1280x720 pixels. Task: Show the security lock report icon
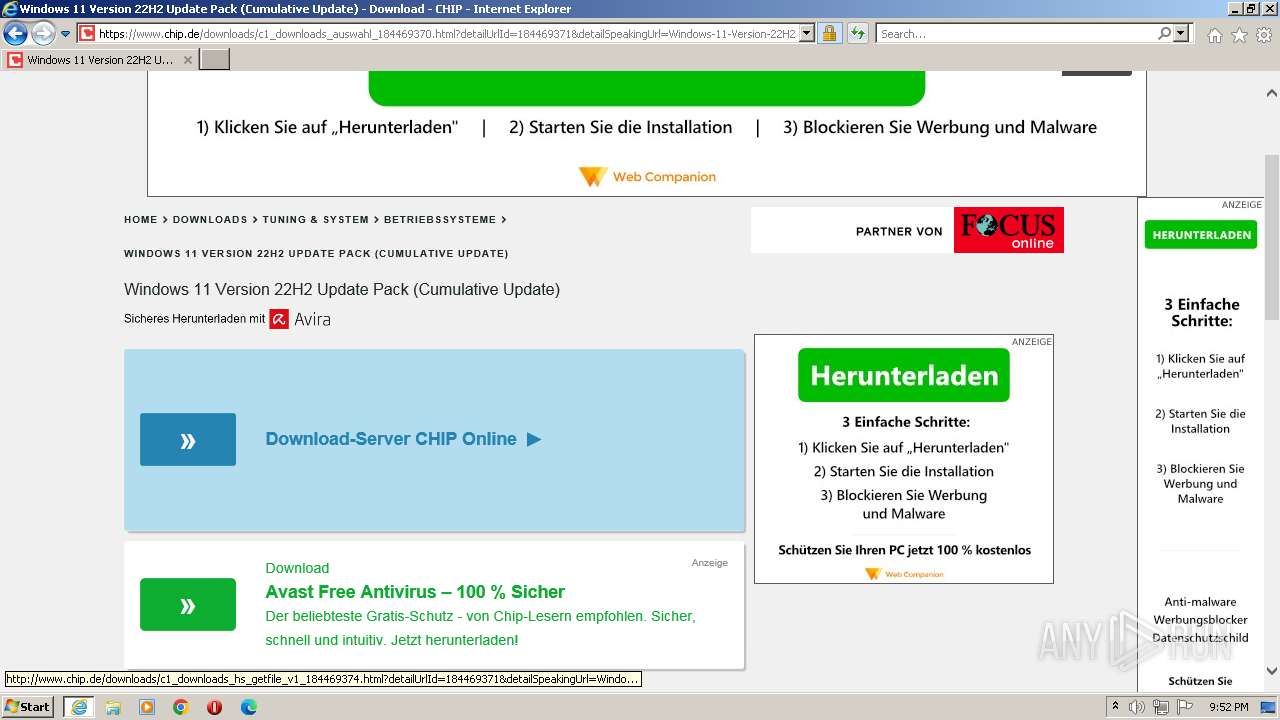click(x=829, y=34)
